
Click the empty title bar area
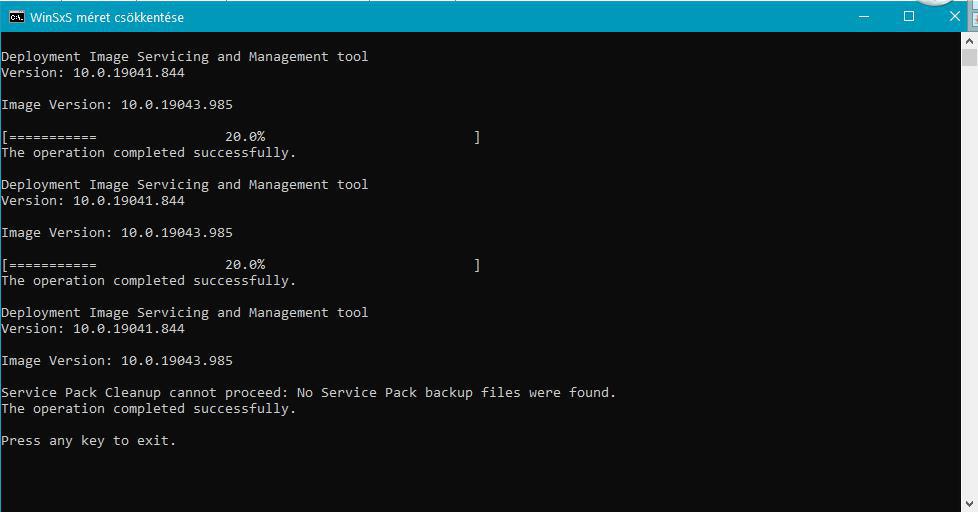tap(500, 17)
